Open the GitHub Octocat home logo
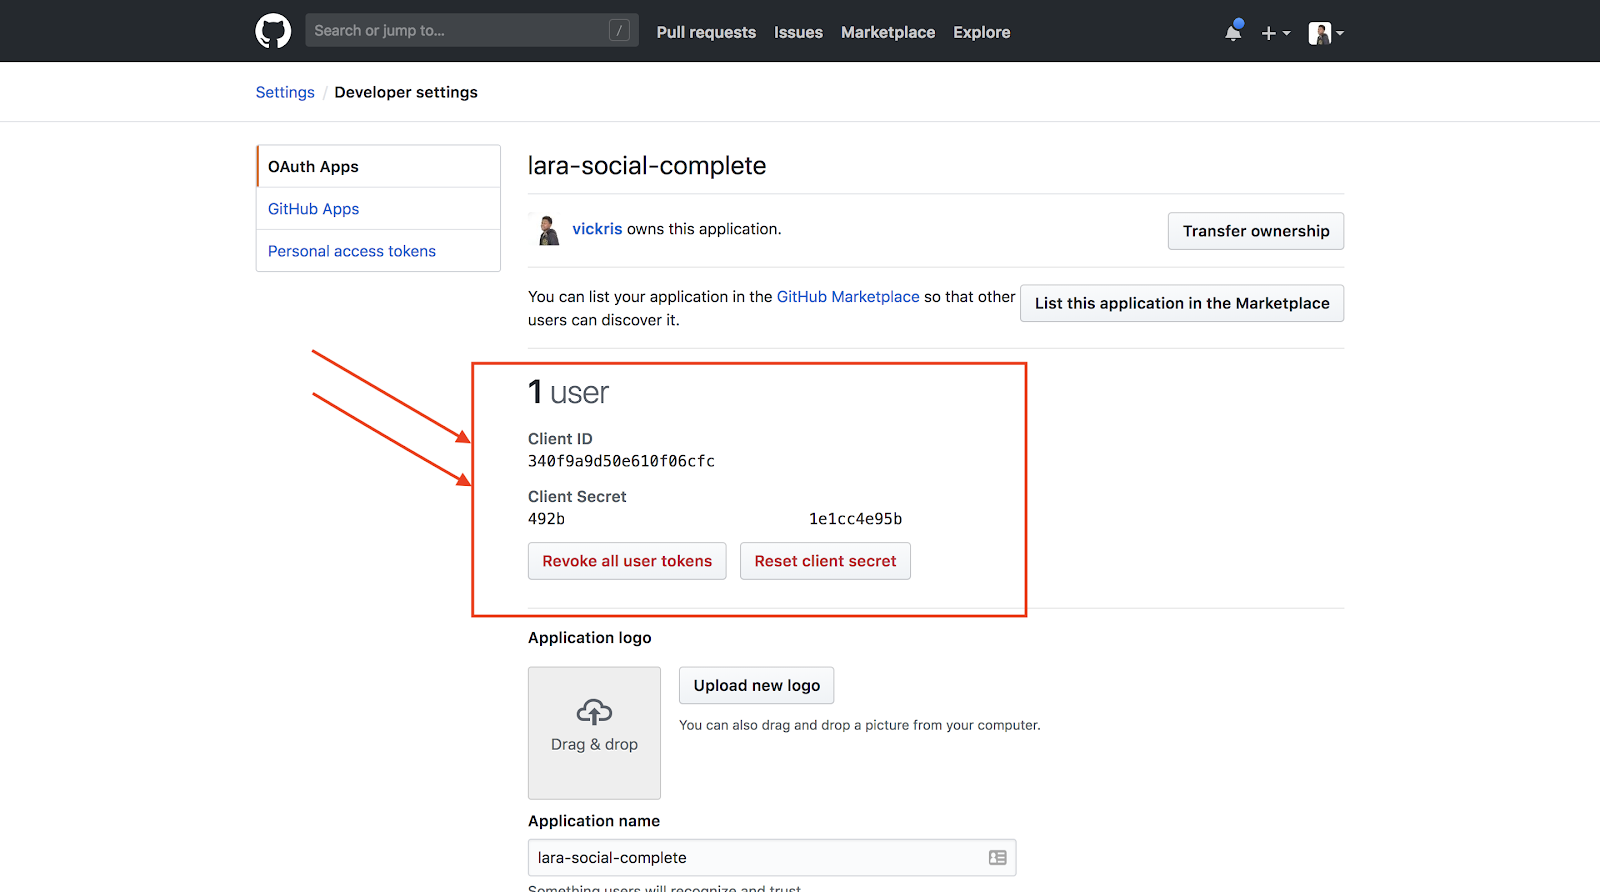The image size is (1600, 892). tap(273, 31)
